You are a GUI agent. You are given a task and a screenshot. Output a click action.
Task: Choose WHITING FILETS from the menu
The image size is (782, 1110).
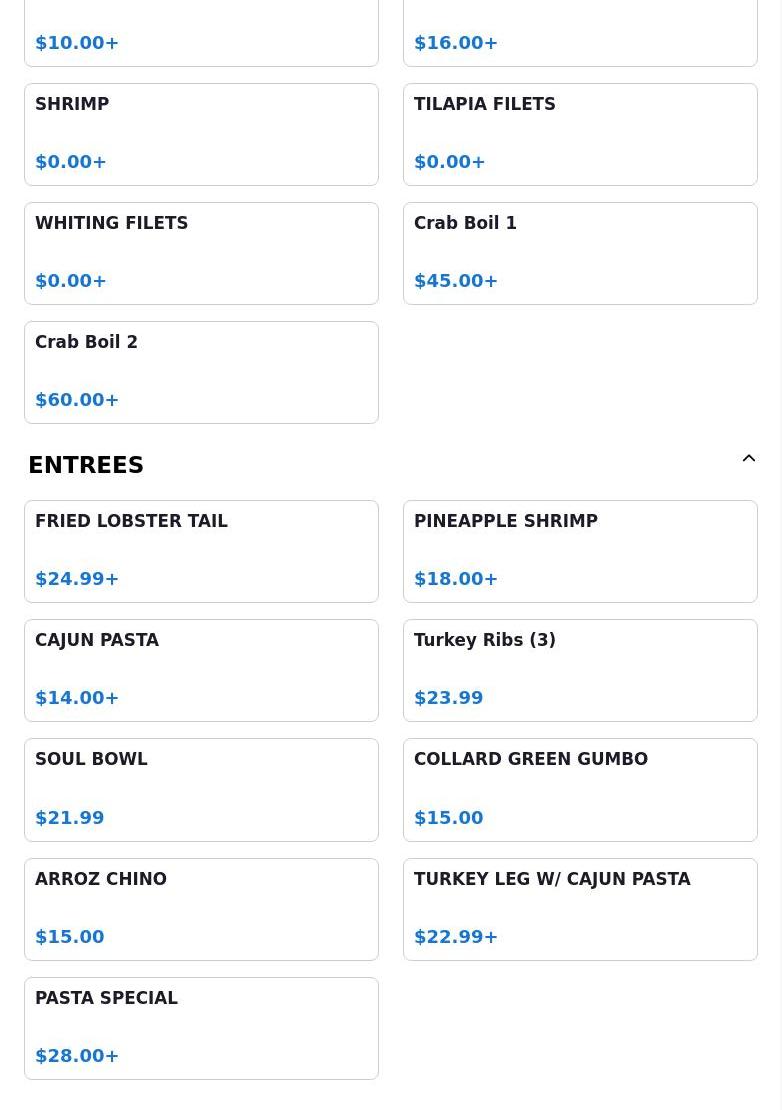tap(202, 253)
